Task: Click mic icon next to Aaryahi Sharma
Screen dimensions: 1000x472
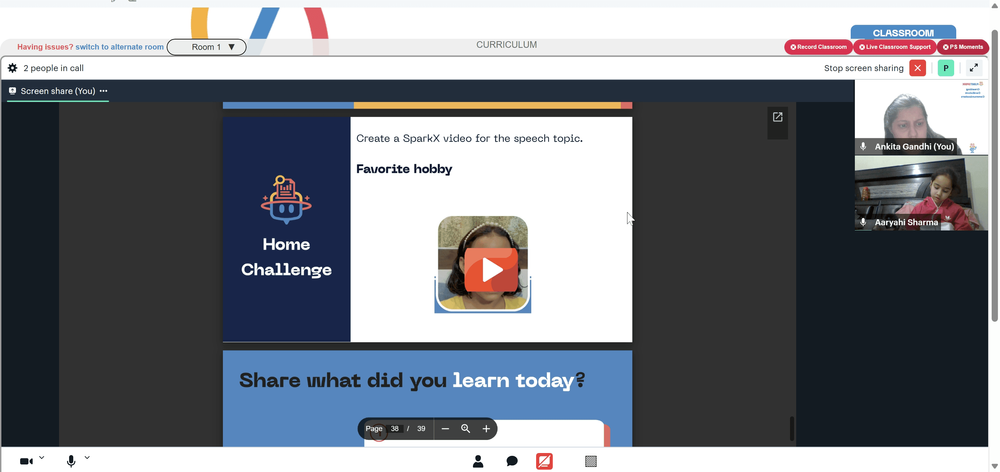Action: click(863, 223)
